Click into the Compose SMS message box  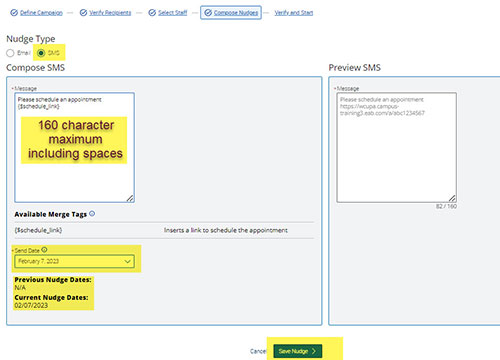[x=74, y=147]
